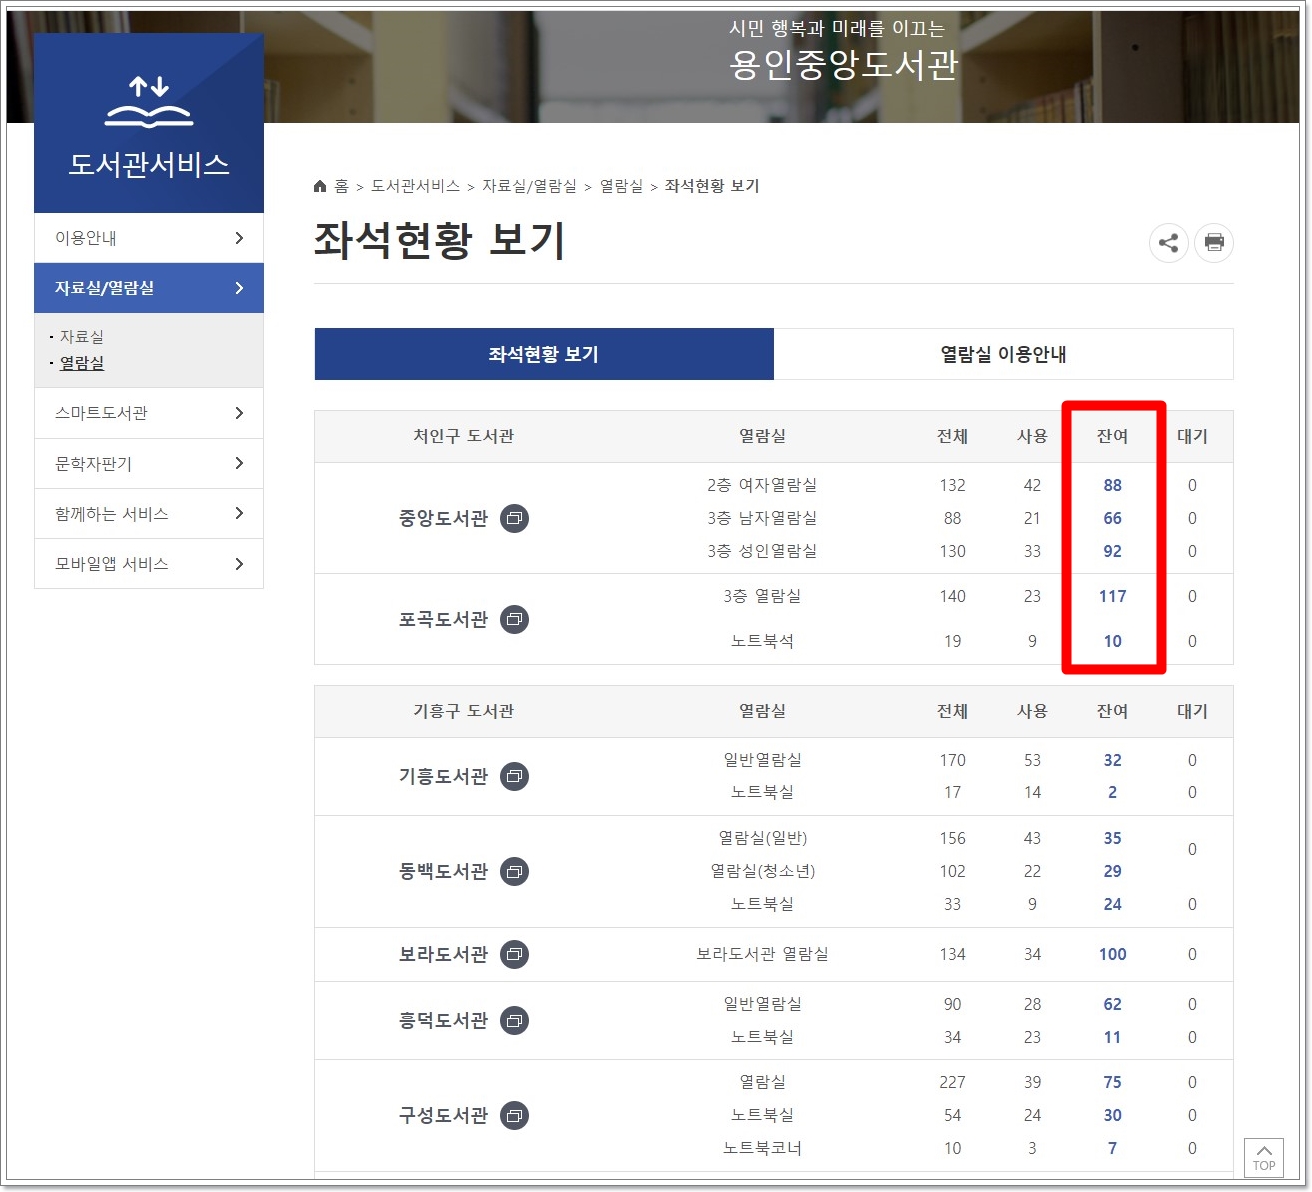1312x1192 pixels.
Task: Click remaining seats 62 for 흥덕 일반열람실
Action: [x=1112, y=1004]
